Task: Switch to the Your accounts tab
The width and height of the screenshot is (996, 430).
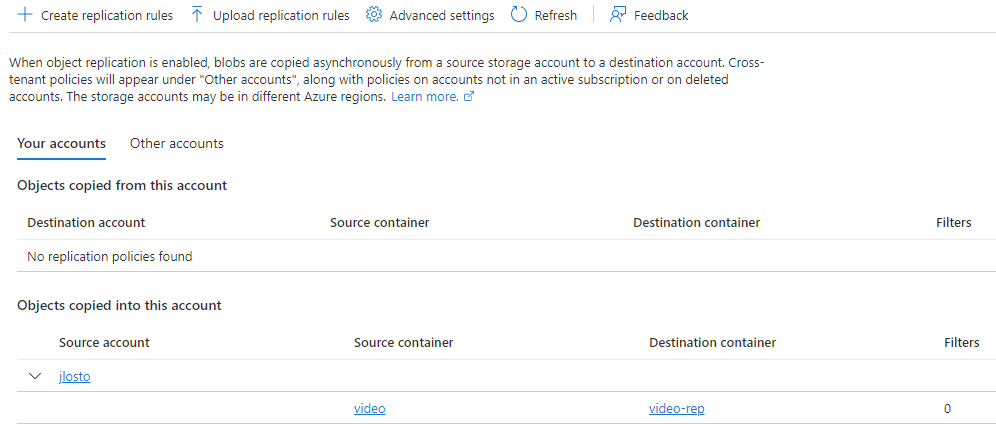Action: pyautogui.click(x=62, y=144)
